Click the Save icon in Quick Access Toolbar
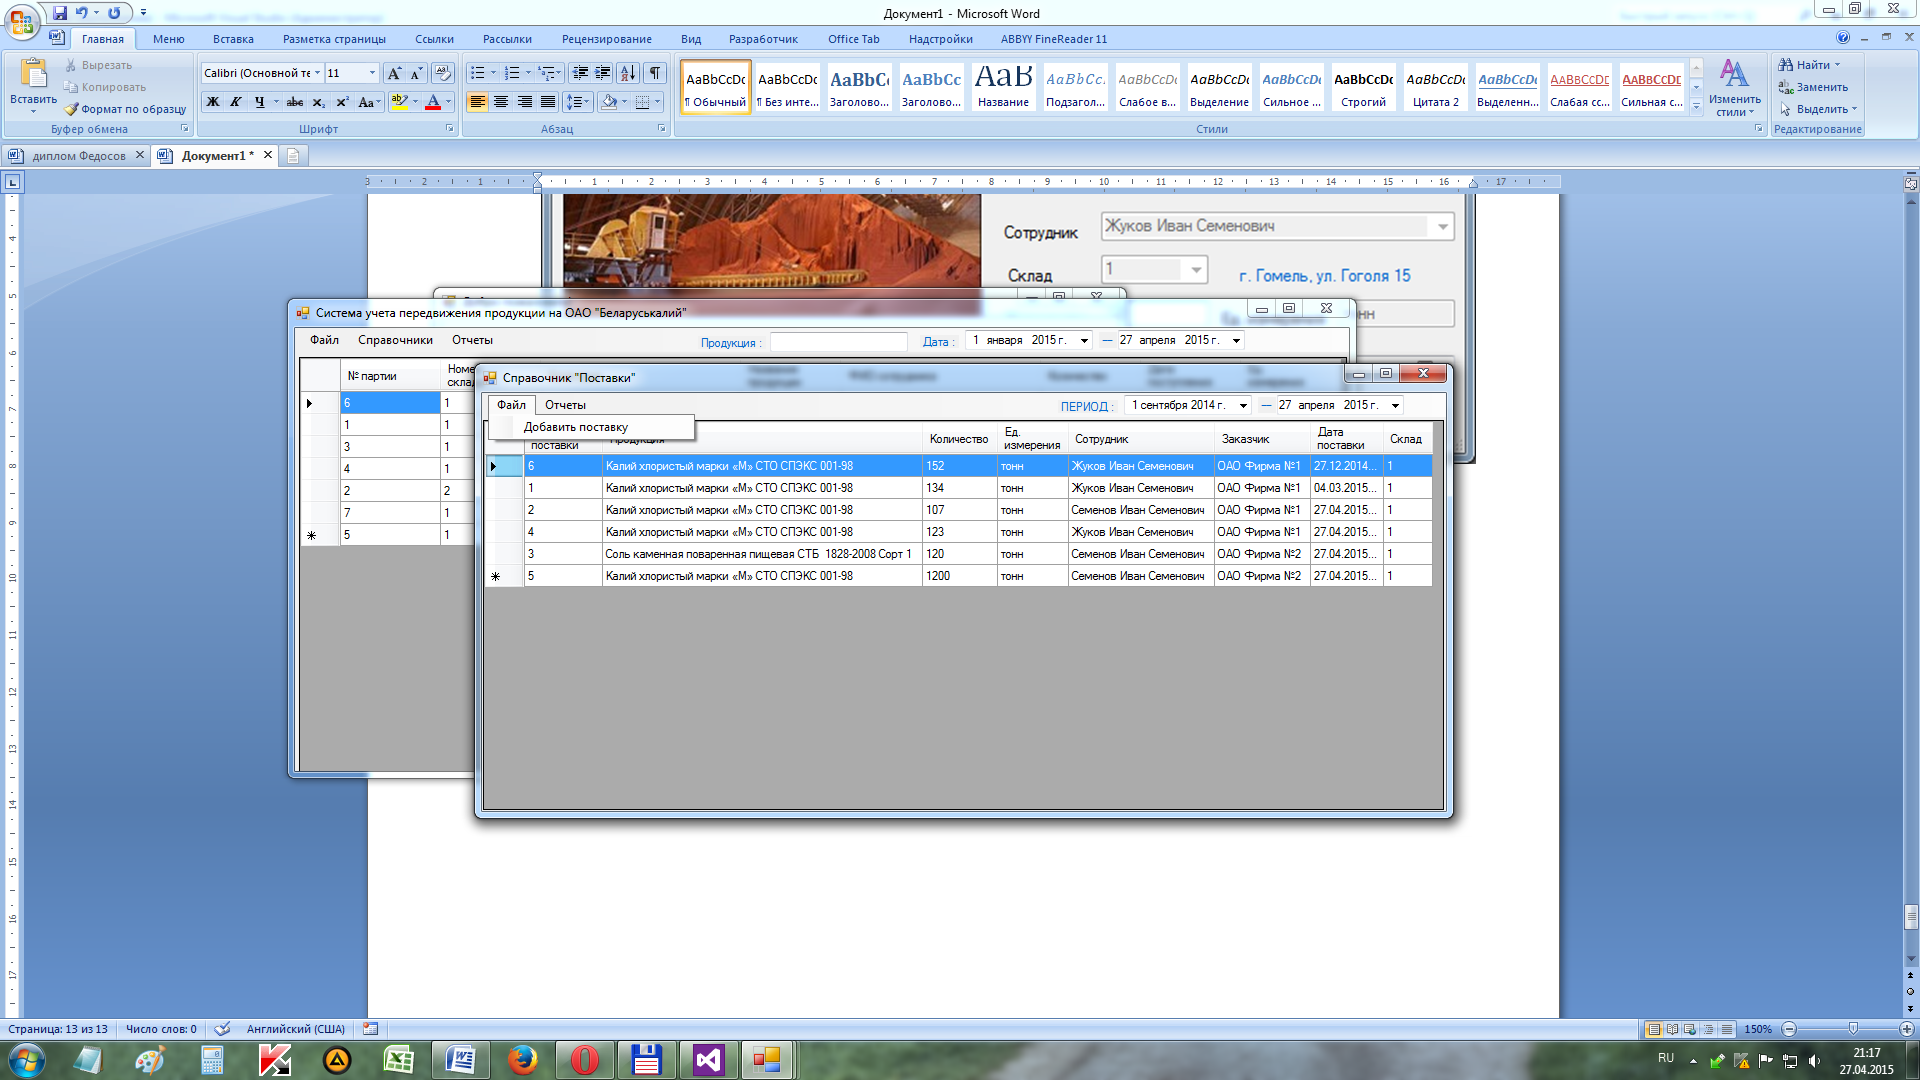 (60, 13)
